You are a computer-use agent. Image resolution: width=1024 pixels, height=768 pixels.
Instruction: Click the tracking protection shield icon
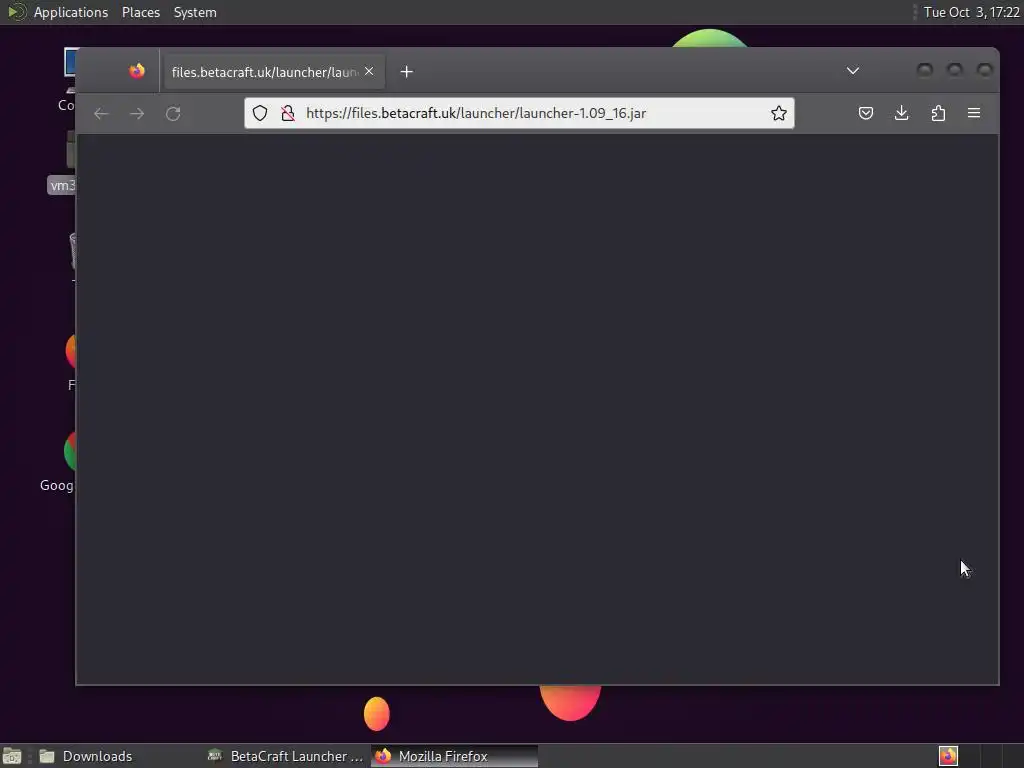[x=260, y=113]
